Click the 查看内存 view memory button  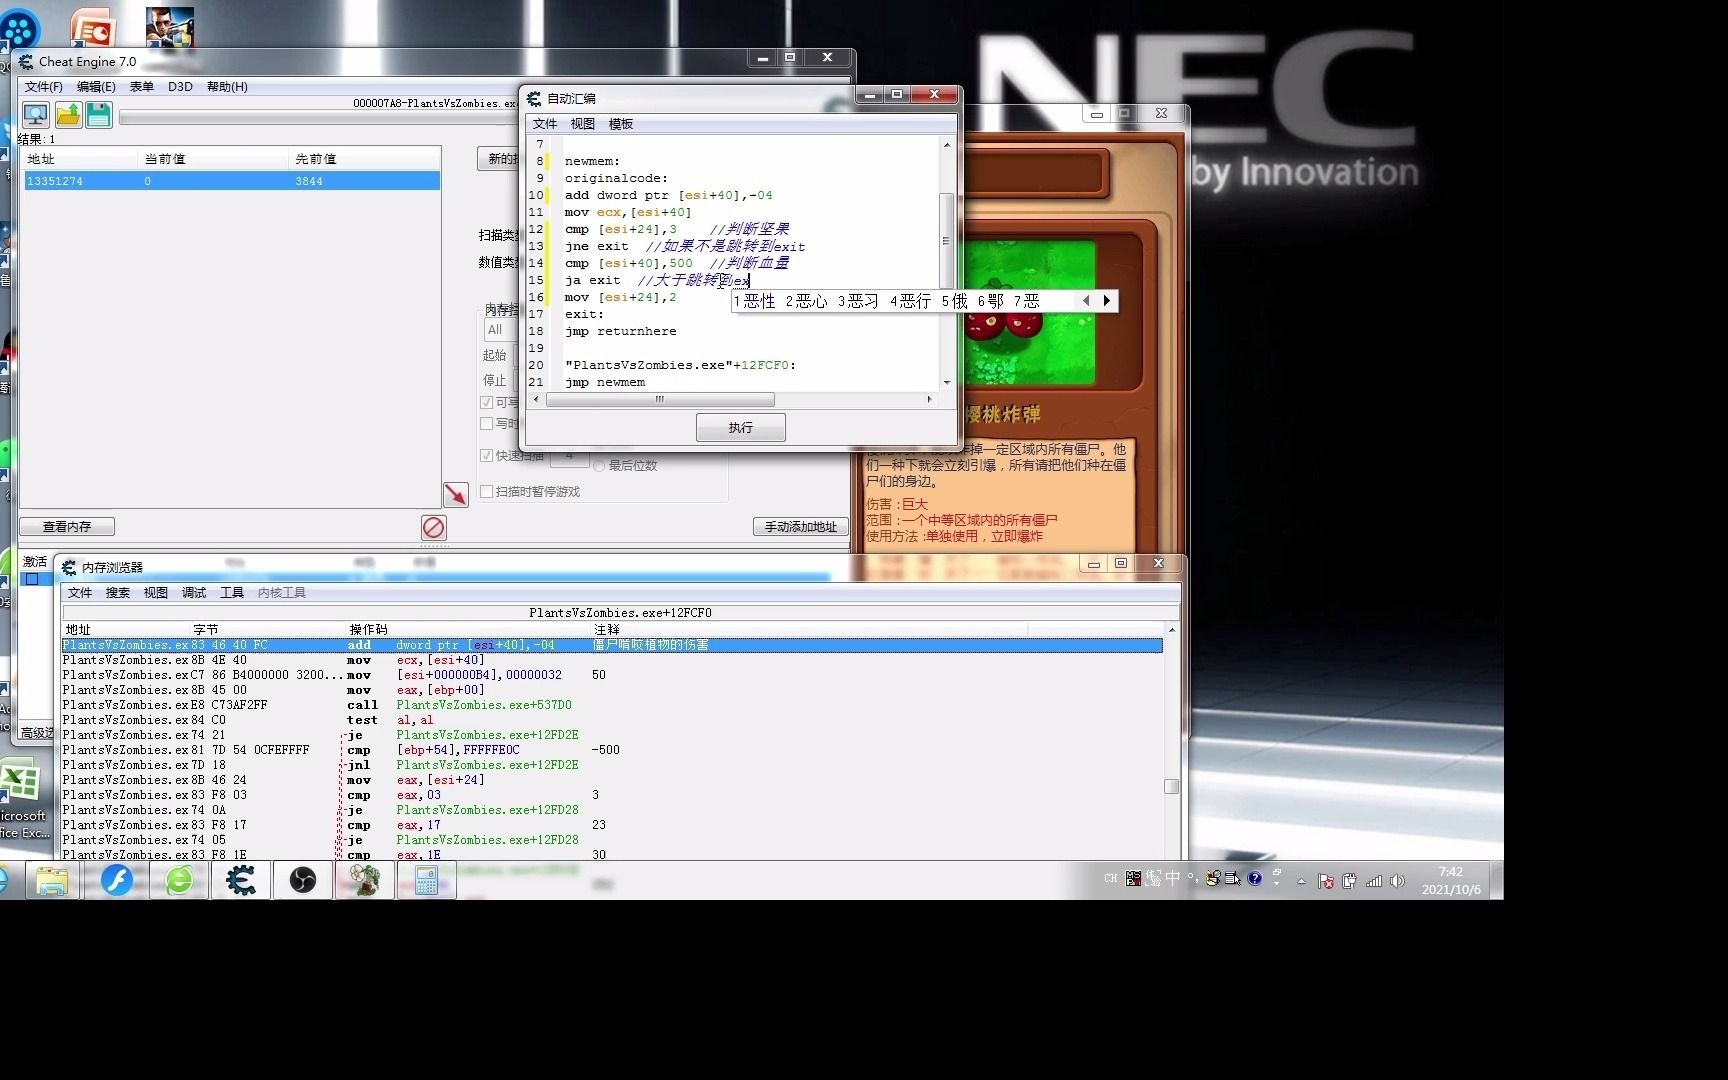click(67, 526)
